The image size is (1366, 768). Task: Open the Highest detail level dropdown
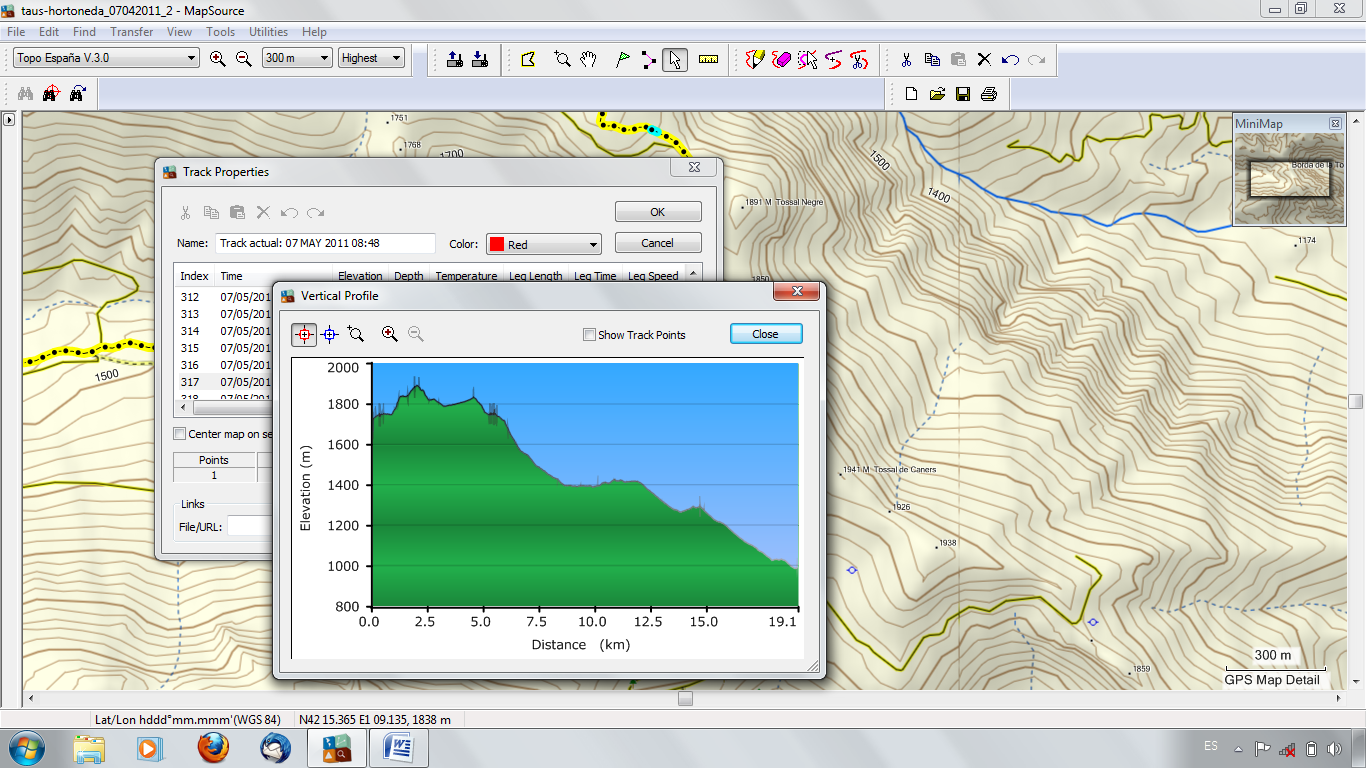(x=371, y=58)
